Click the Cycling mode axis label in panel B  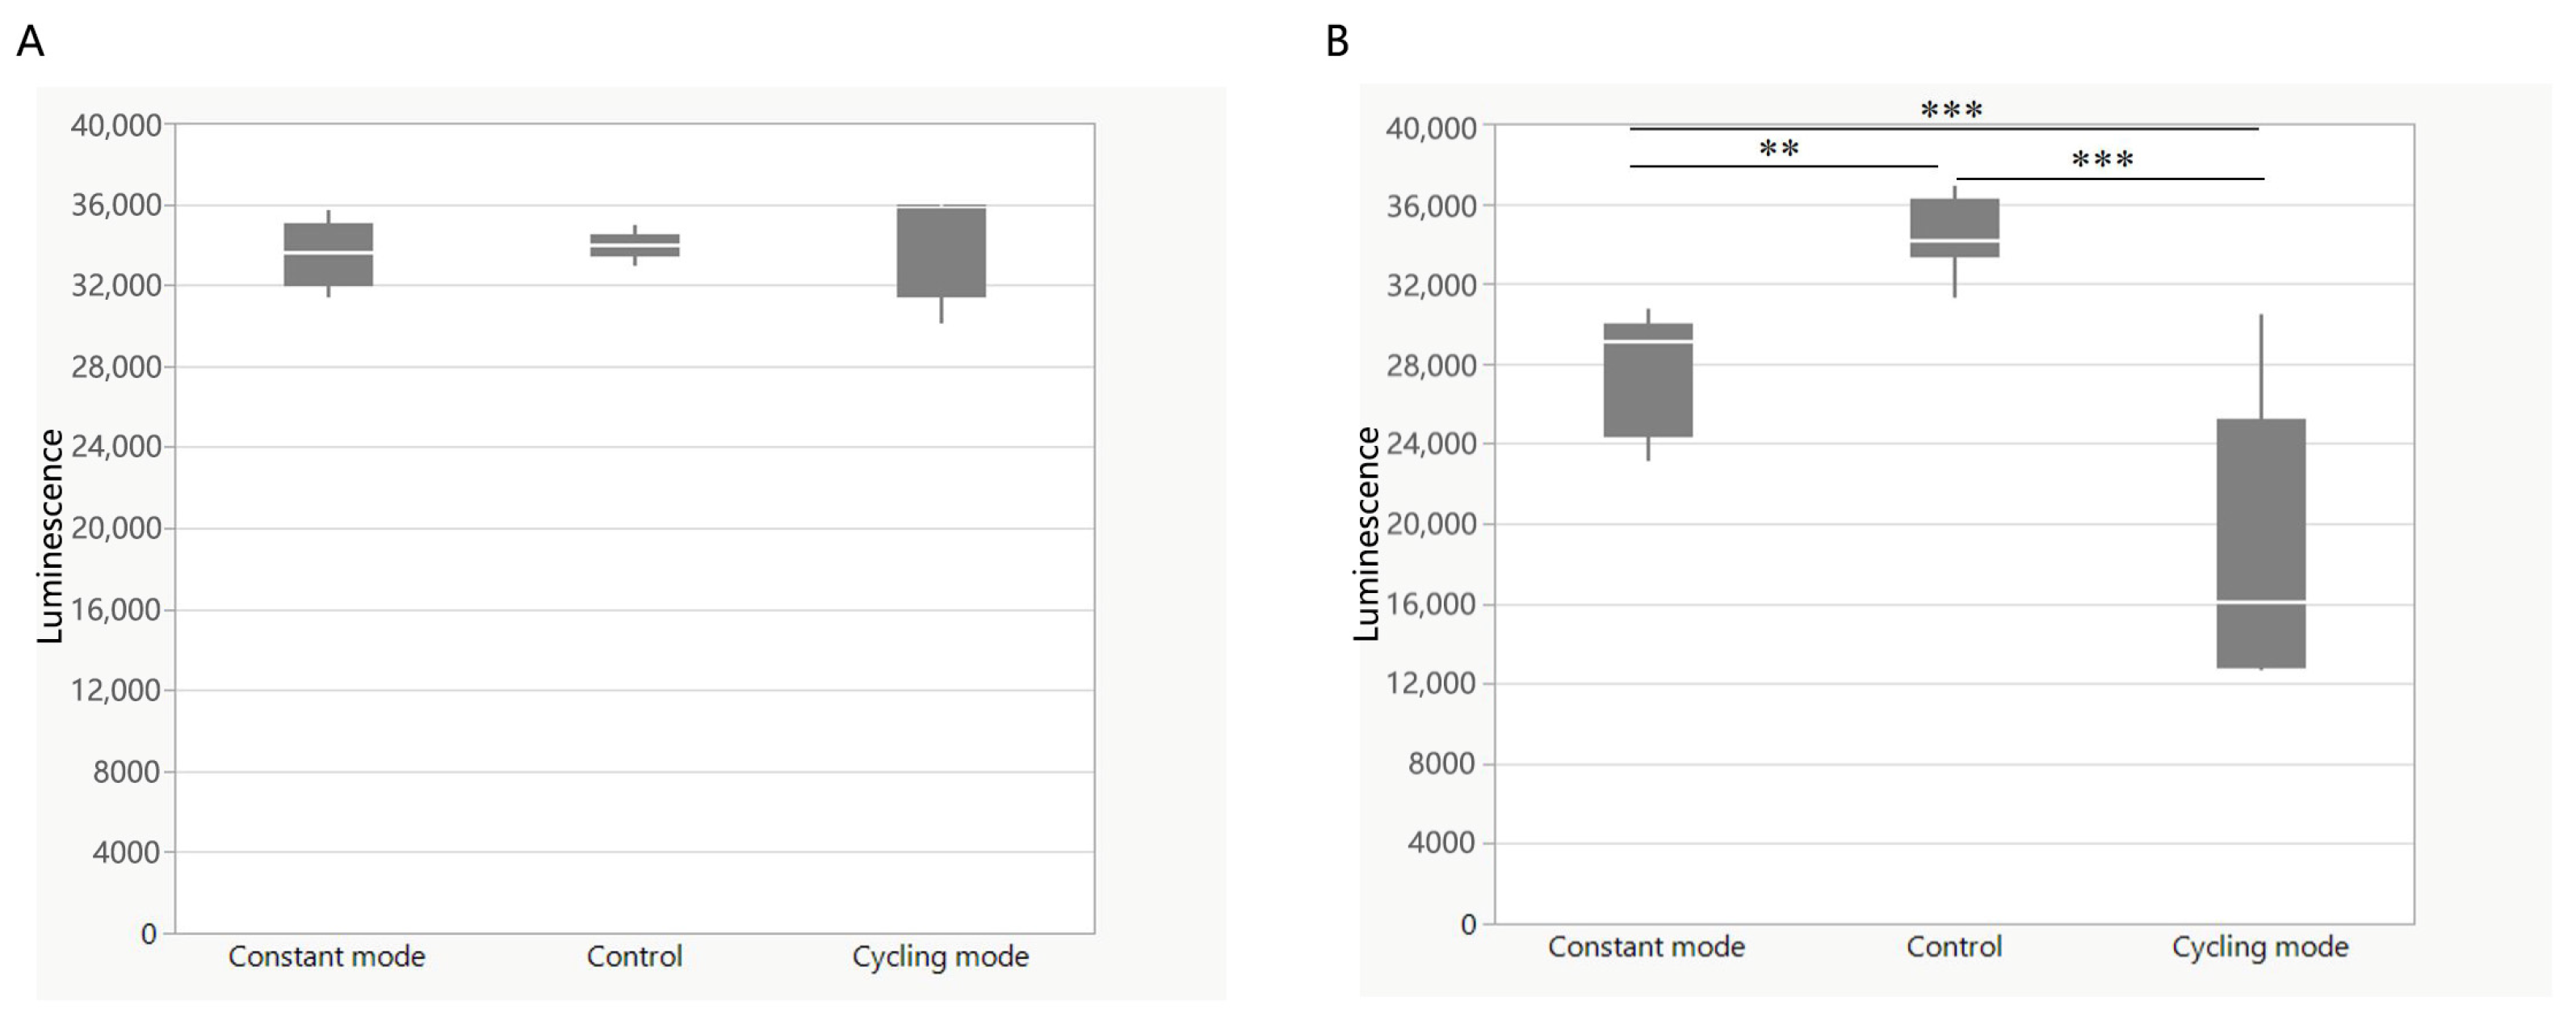click(2260, 947)
